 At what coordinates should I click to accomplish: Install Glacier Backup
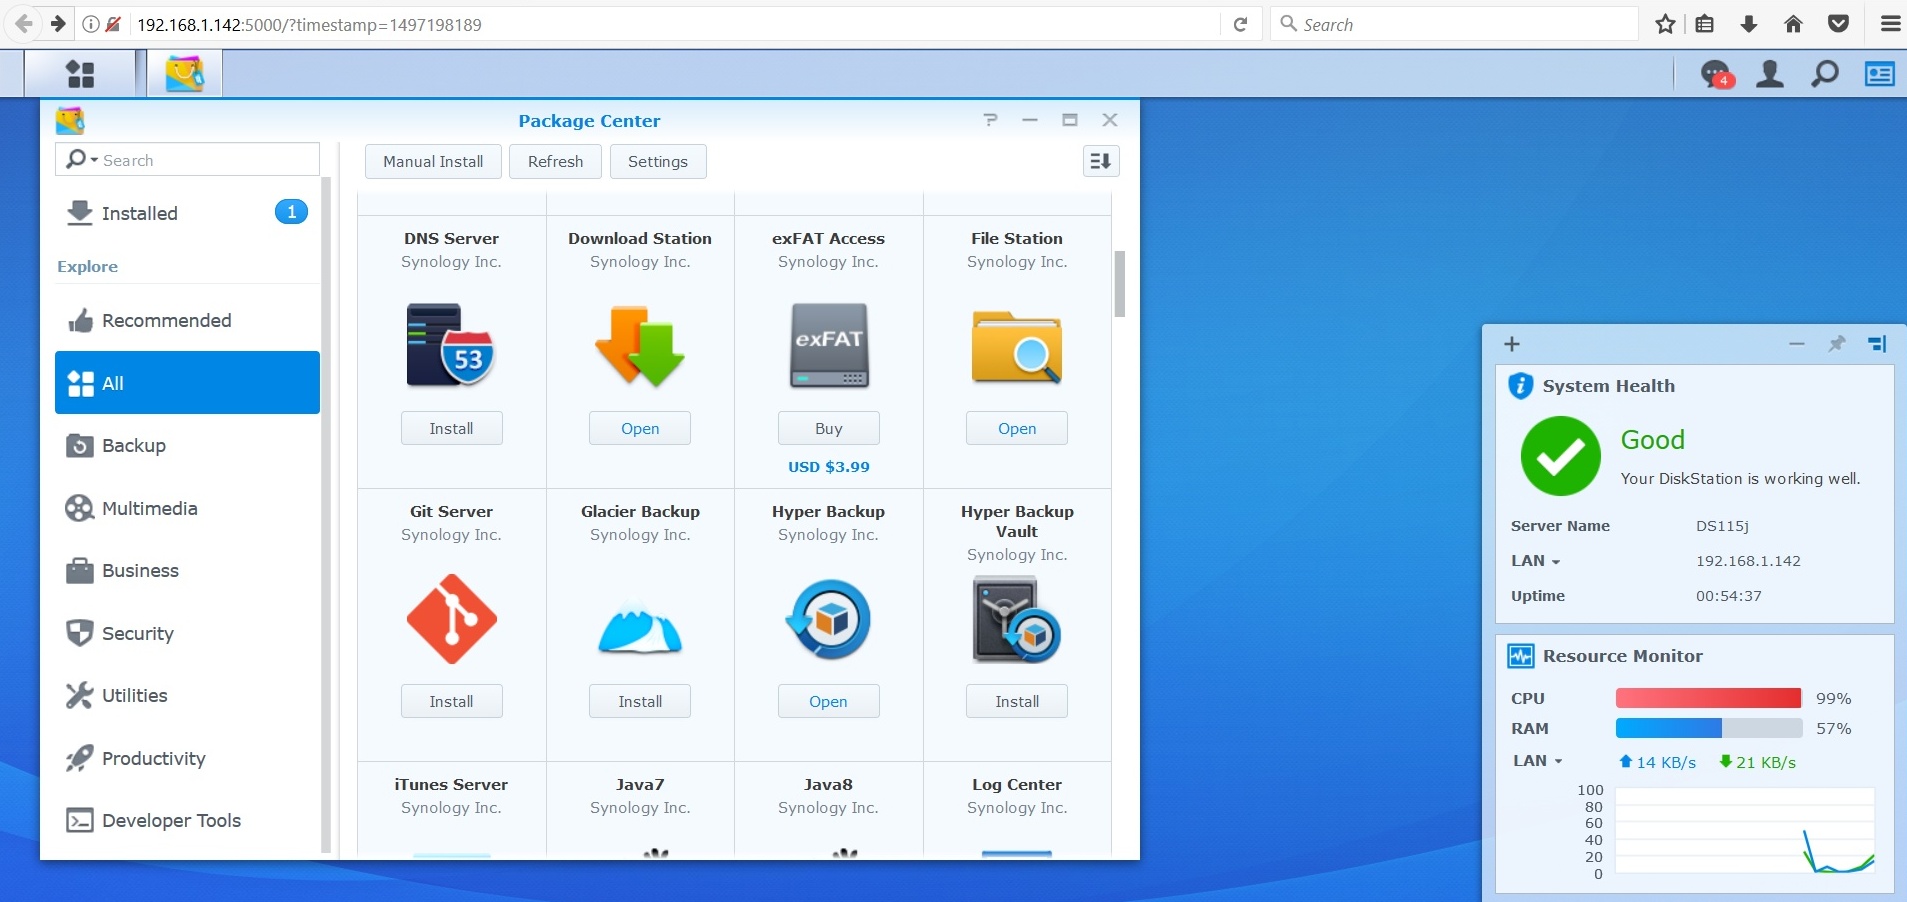640,701
